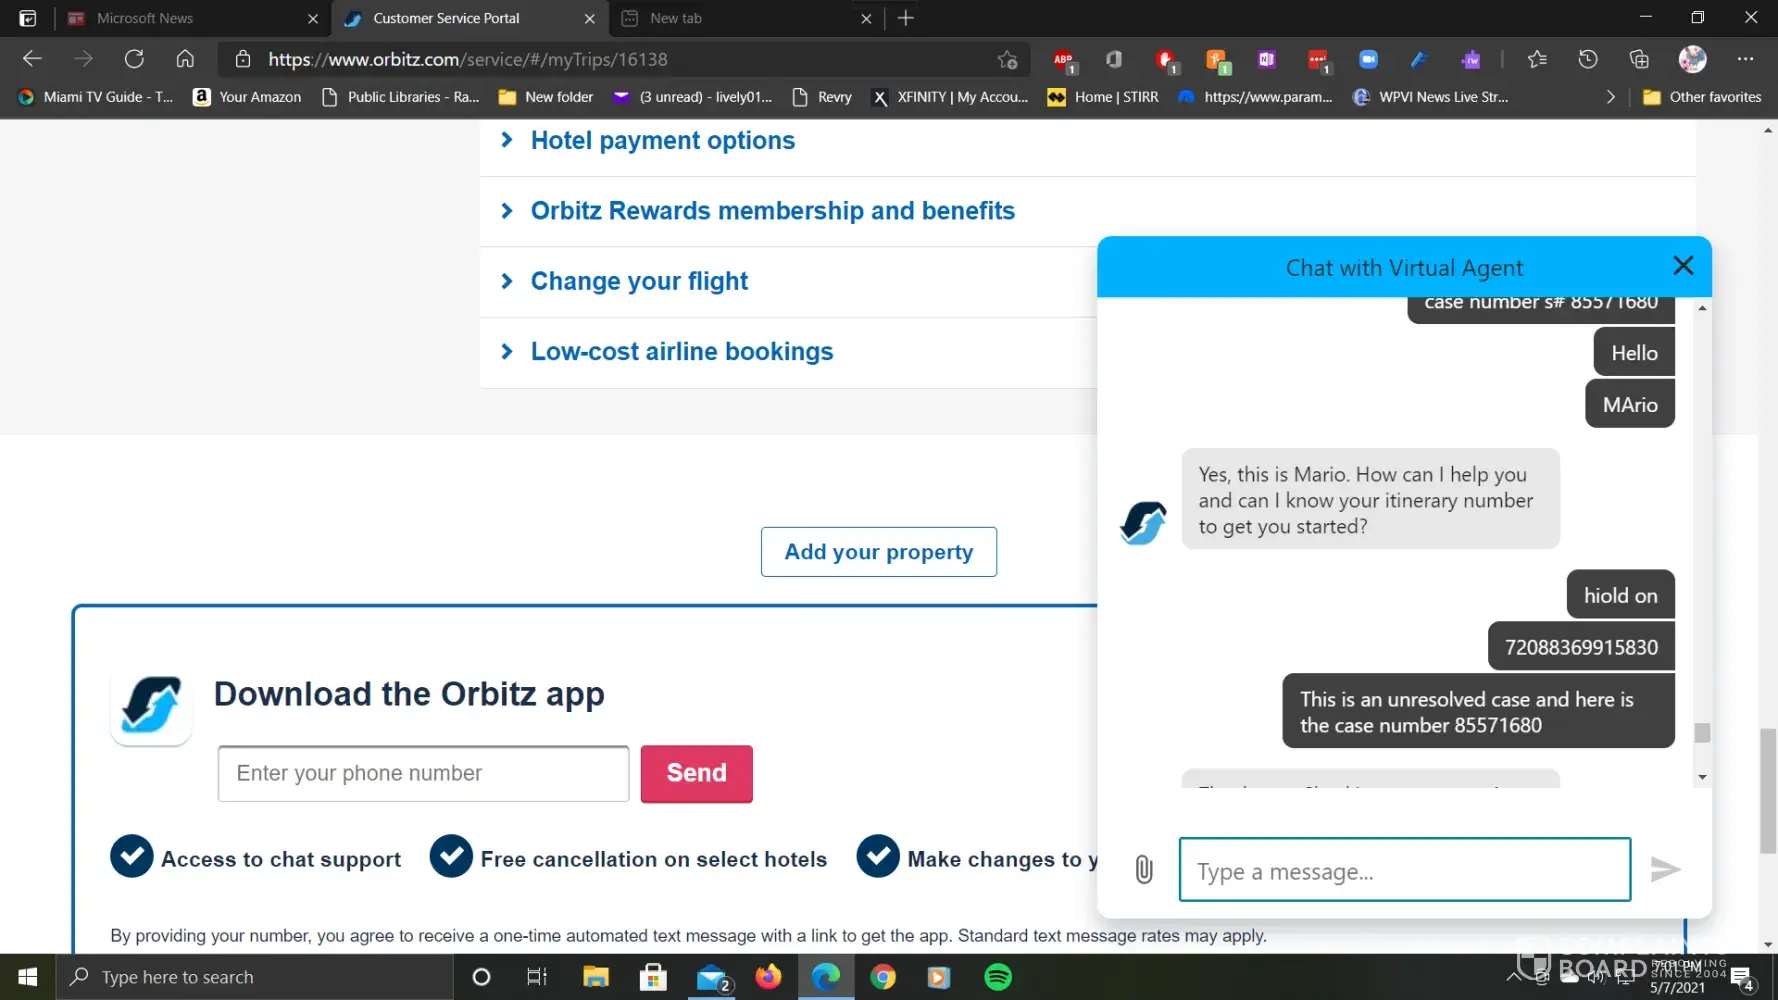The height and width of the screenshot is (1000, 1778).
Task: Open the Home STIRR bookmark
Action: [x=1103, y=97]
